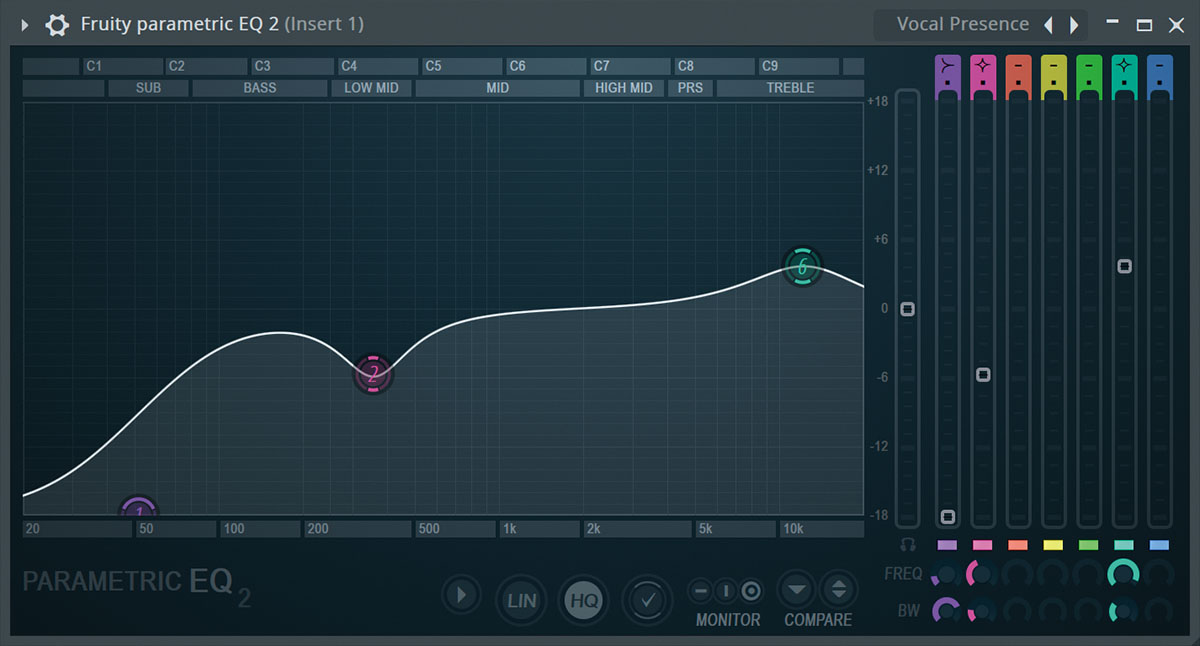Screen dimensions: 1200x646
Task: Click band 6 teal level slider handle
Action: (1125, 266)
